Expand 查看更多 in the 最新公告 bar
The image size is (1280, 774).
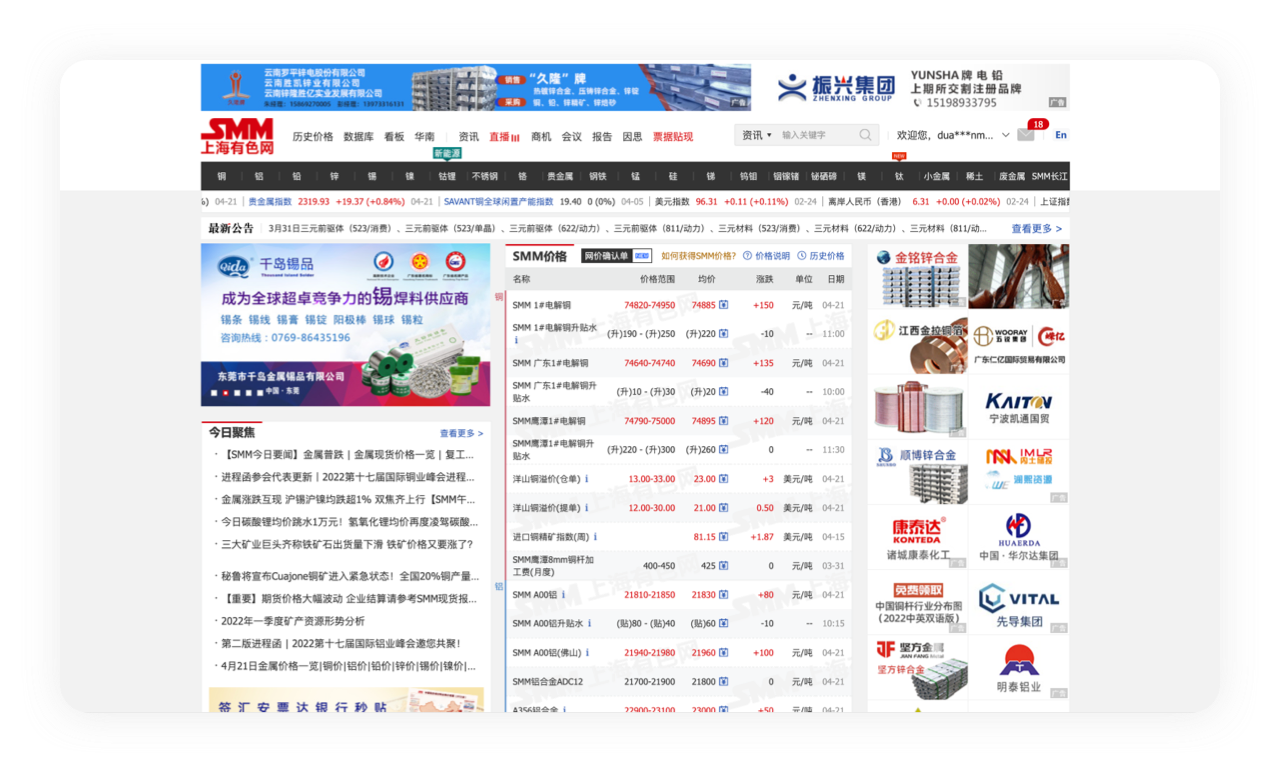[1036, 229]
